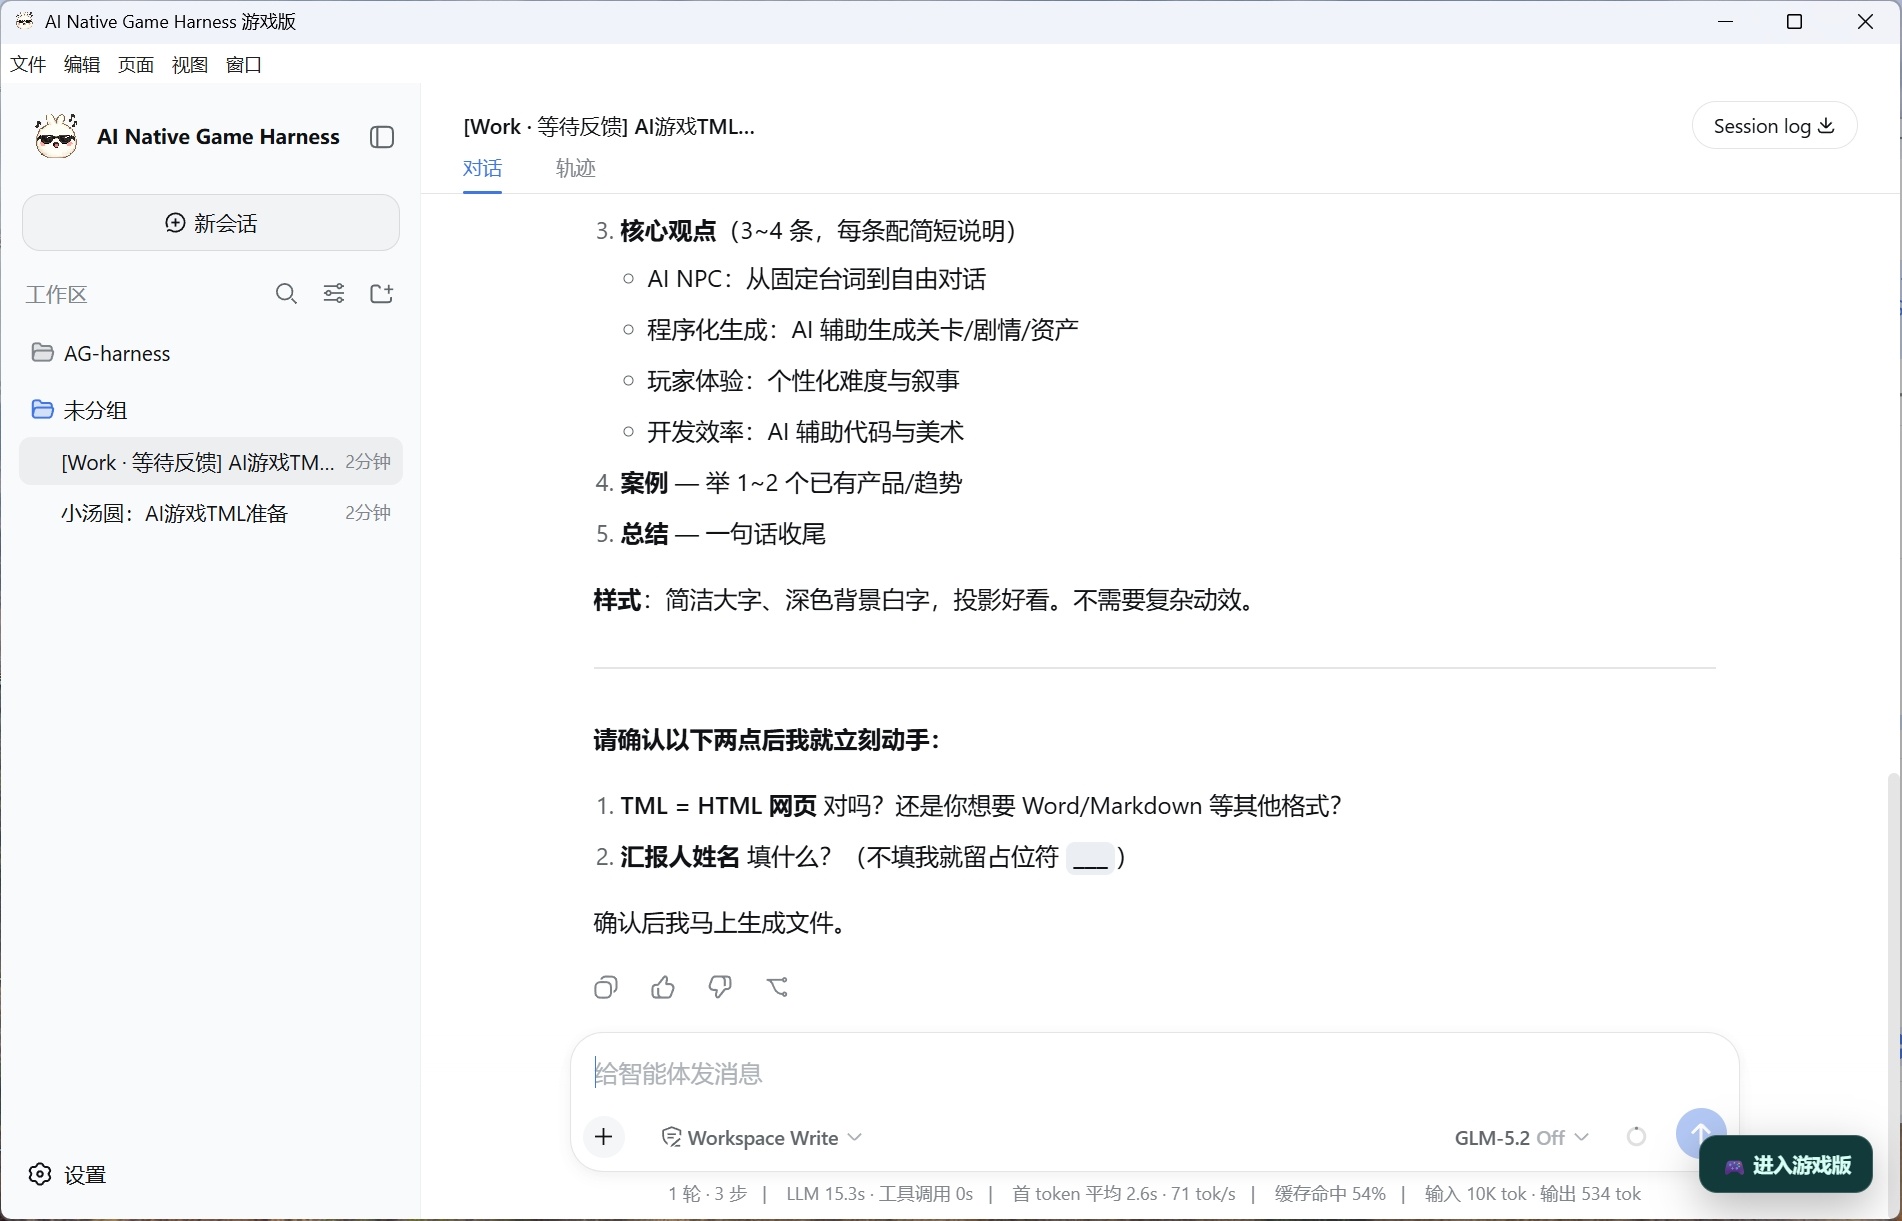This screenshot has height=1221, width=1902.
Task: Open Workspace Write permission dropdown
Action: 762,1138
